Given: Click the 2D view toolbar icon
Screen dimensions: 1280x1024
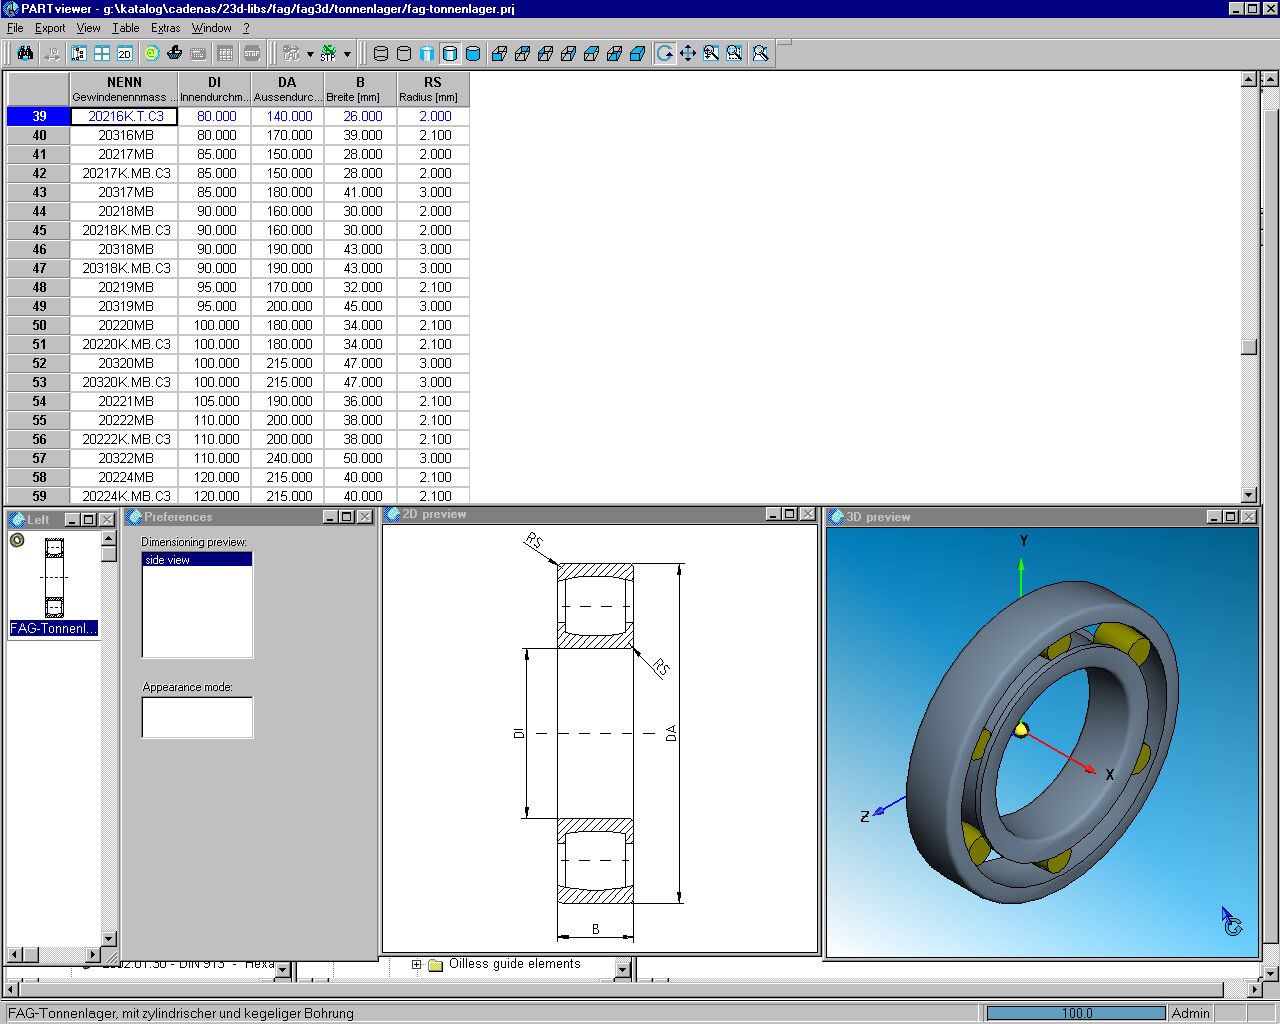Looking at the screenshot, I should click(125, 53).
